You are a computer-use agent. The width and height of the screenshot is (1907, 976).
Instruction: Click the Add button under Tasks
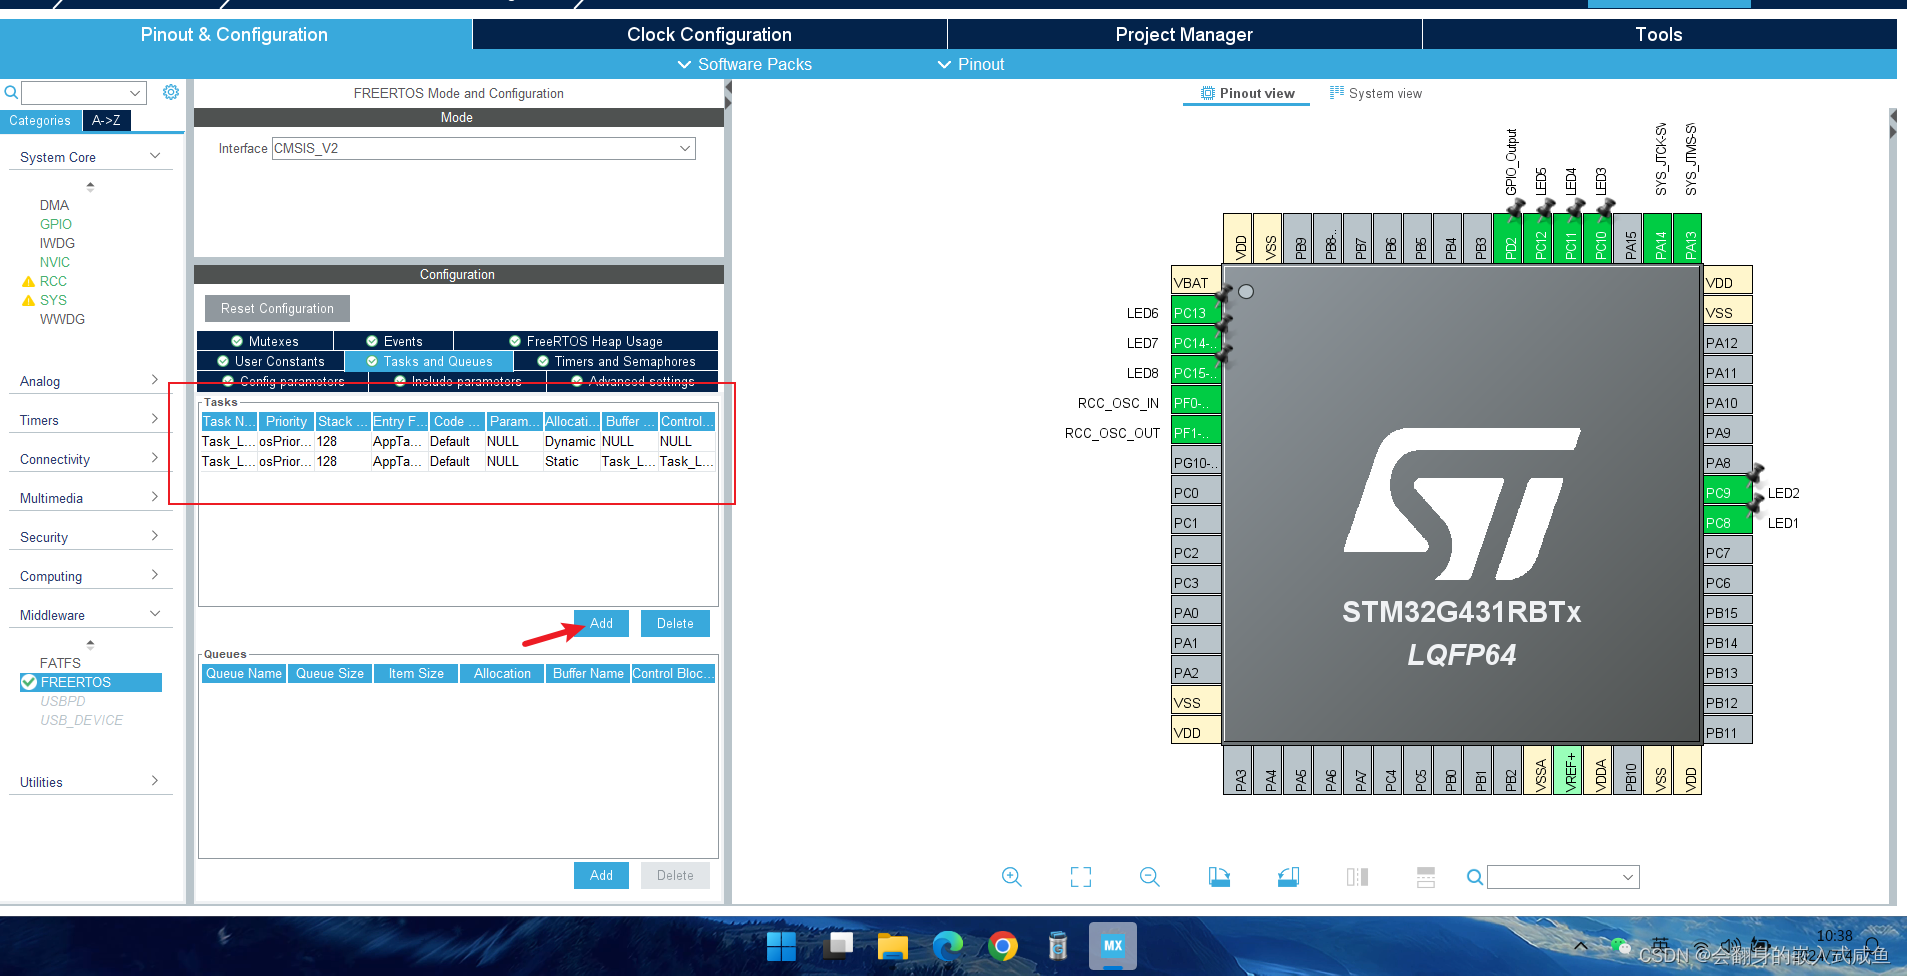[x=600, y=622]
